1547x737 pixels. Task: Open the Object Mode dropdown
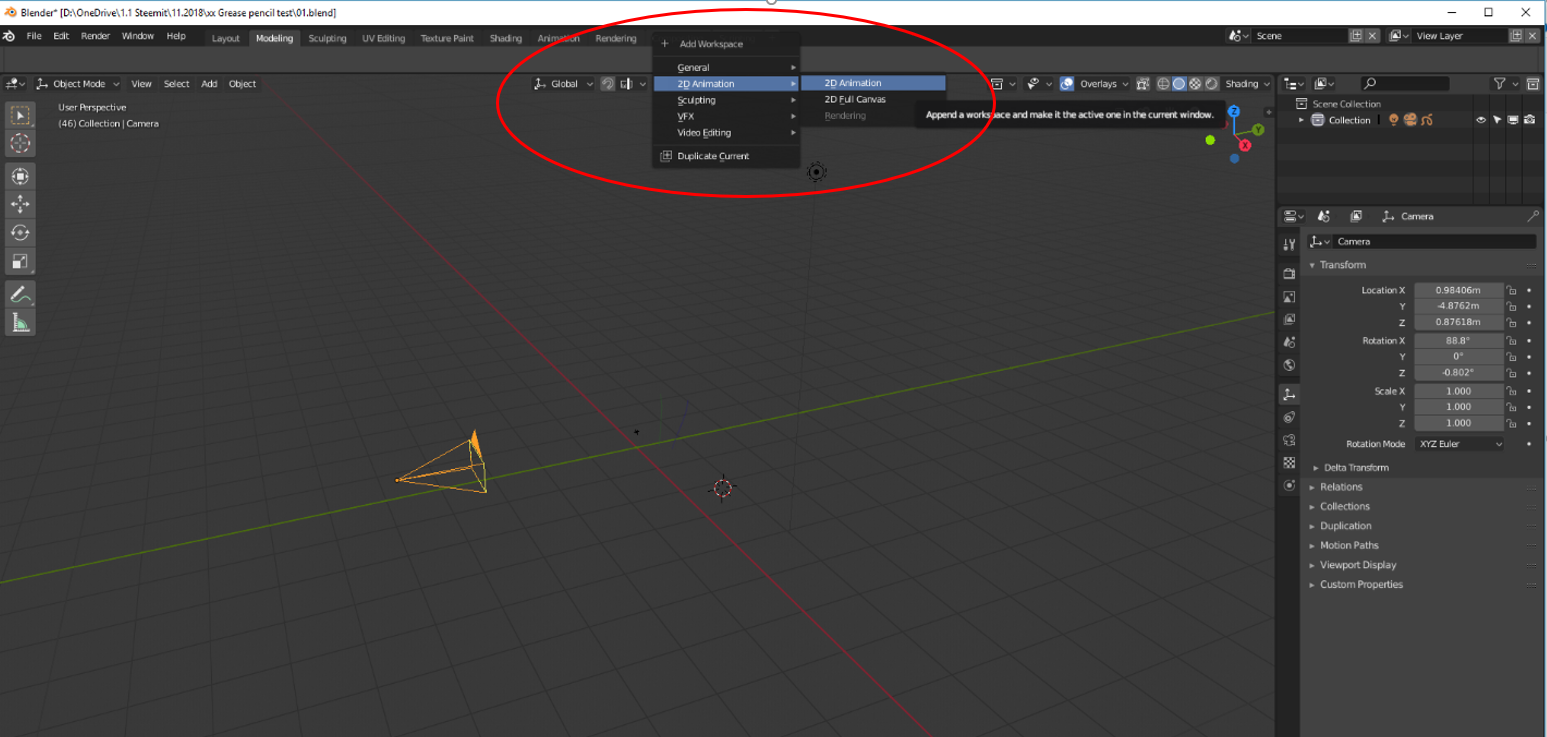tap(77, 84)
